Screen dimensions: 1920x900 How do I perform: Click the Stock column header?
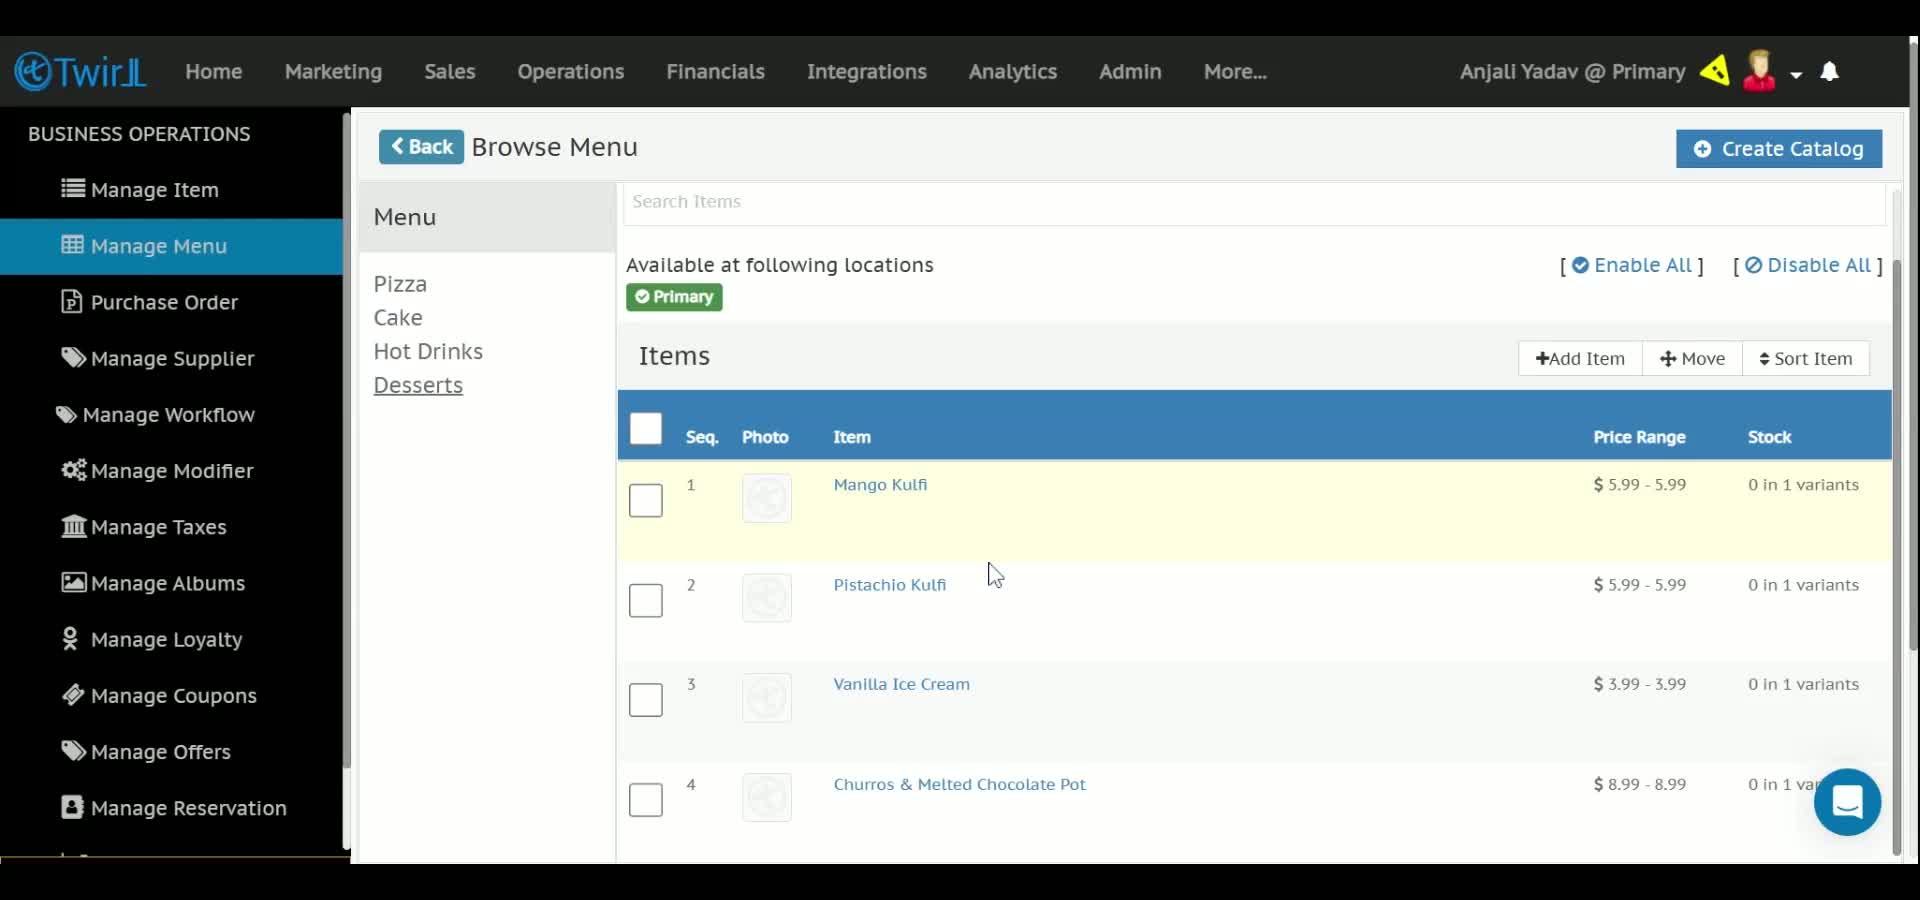(1769, 437)
